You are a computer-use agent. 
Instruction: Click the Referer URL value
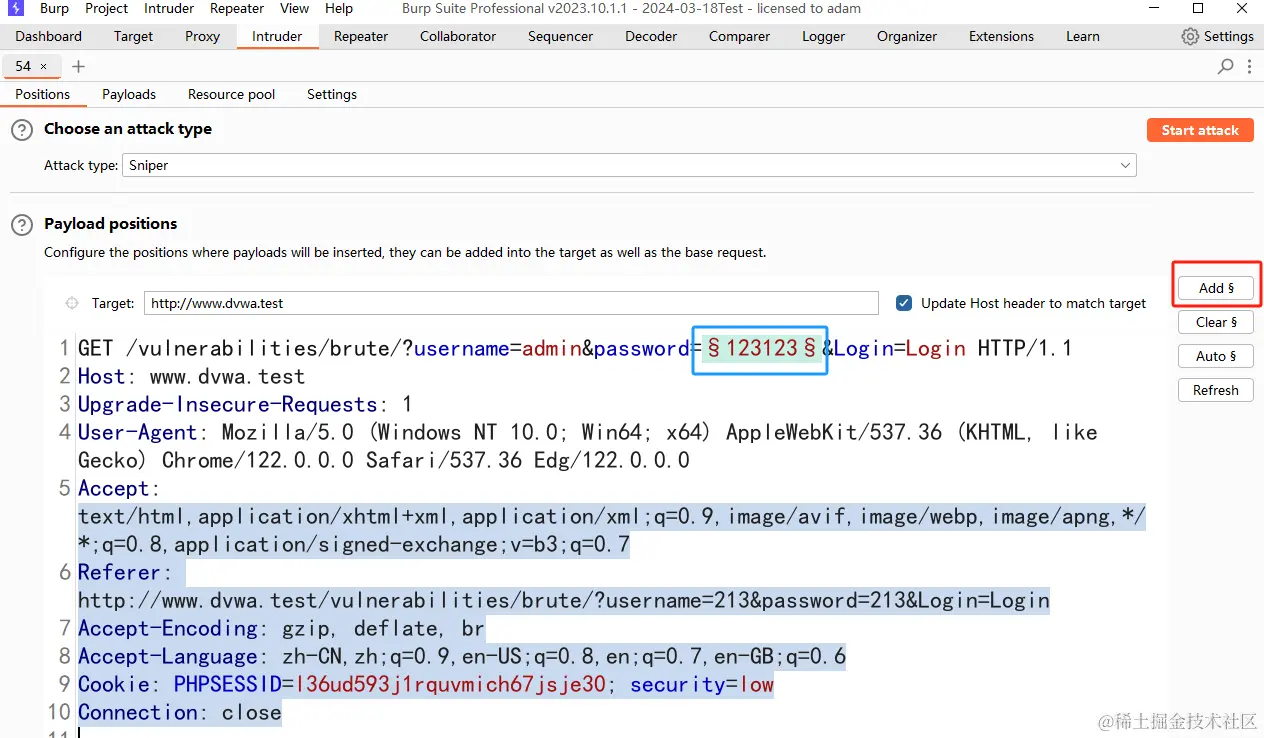(x=564, y=600)
